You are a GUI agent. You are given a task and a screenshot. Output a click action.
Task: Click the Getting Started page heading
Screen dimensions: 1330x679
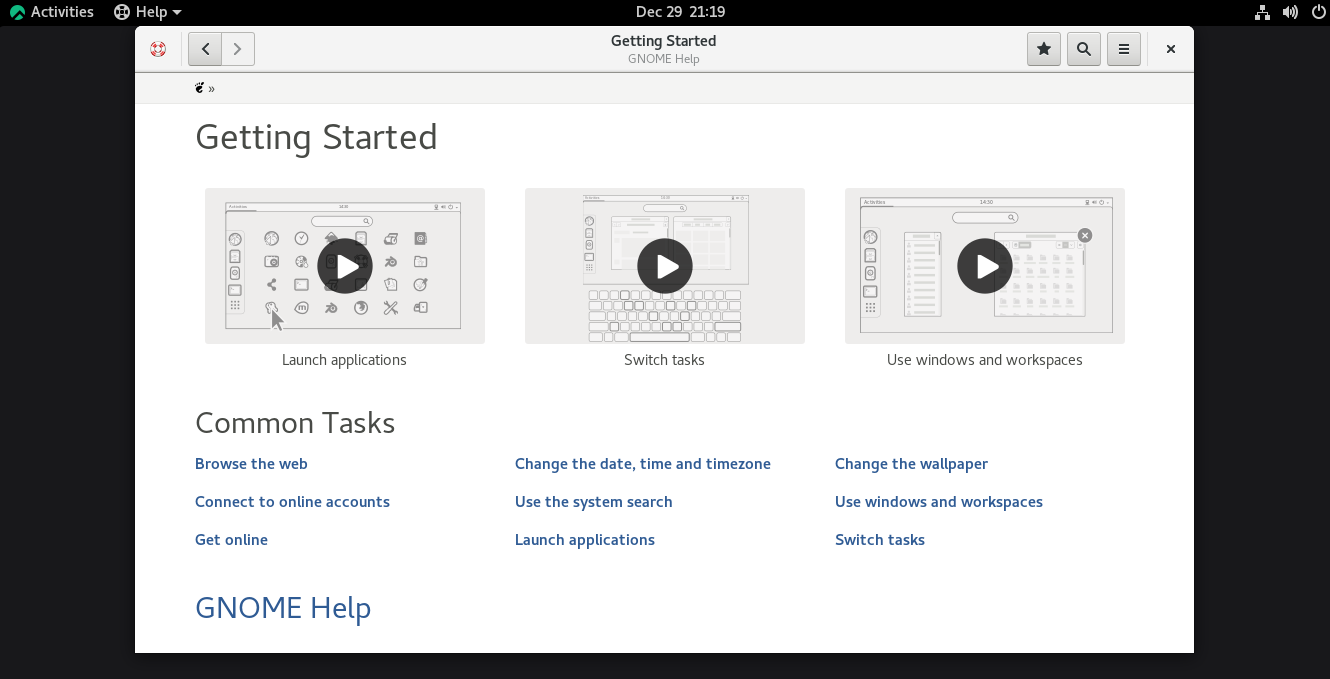pos(316,137)
